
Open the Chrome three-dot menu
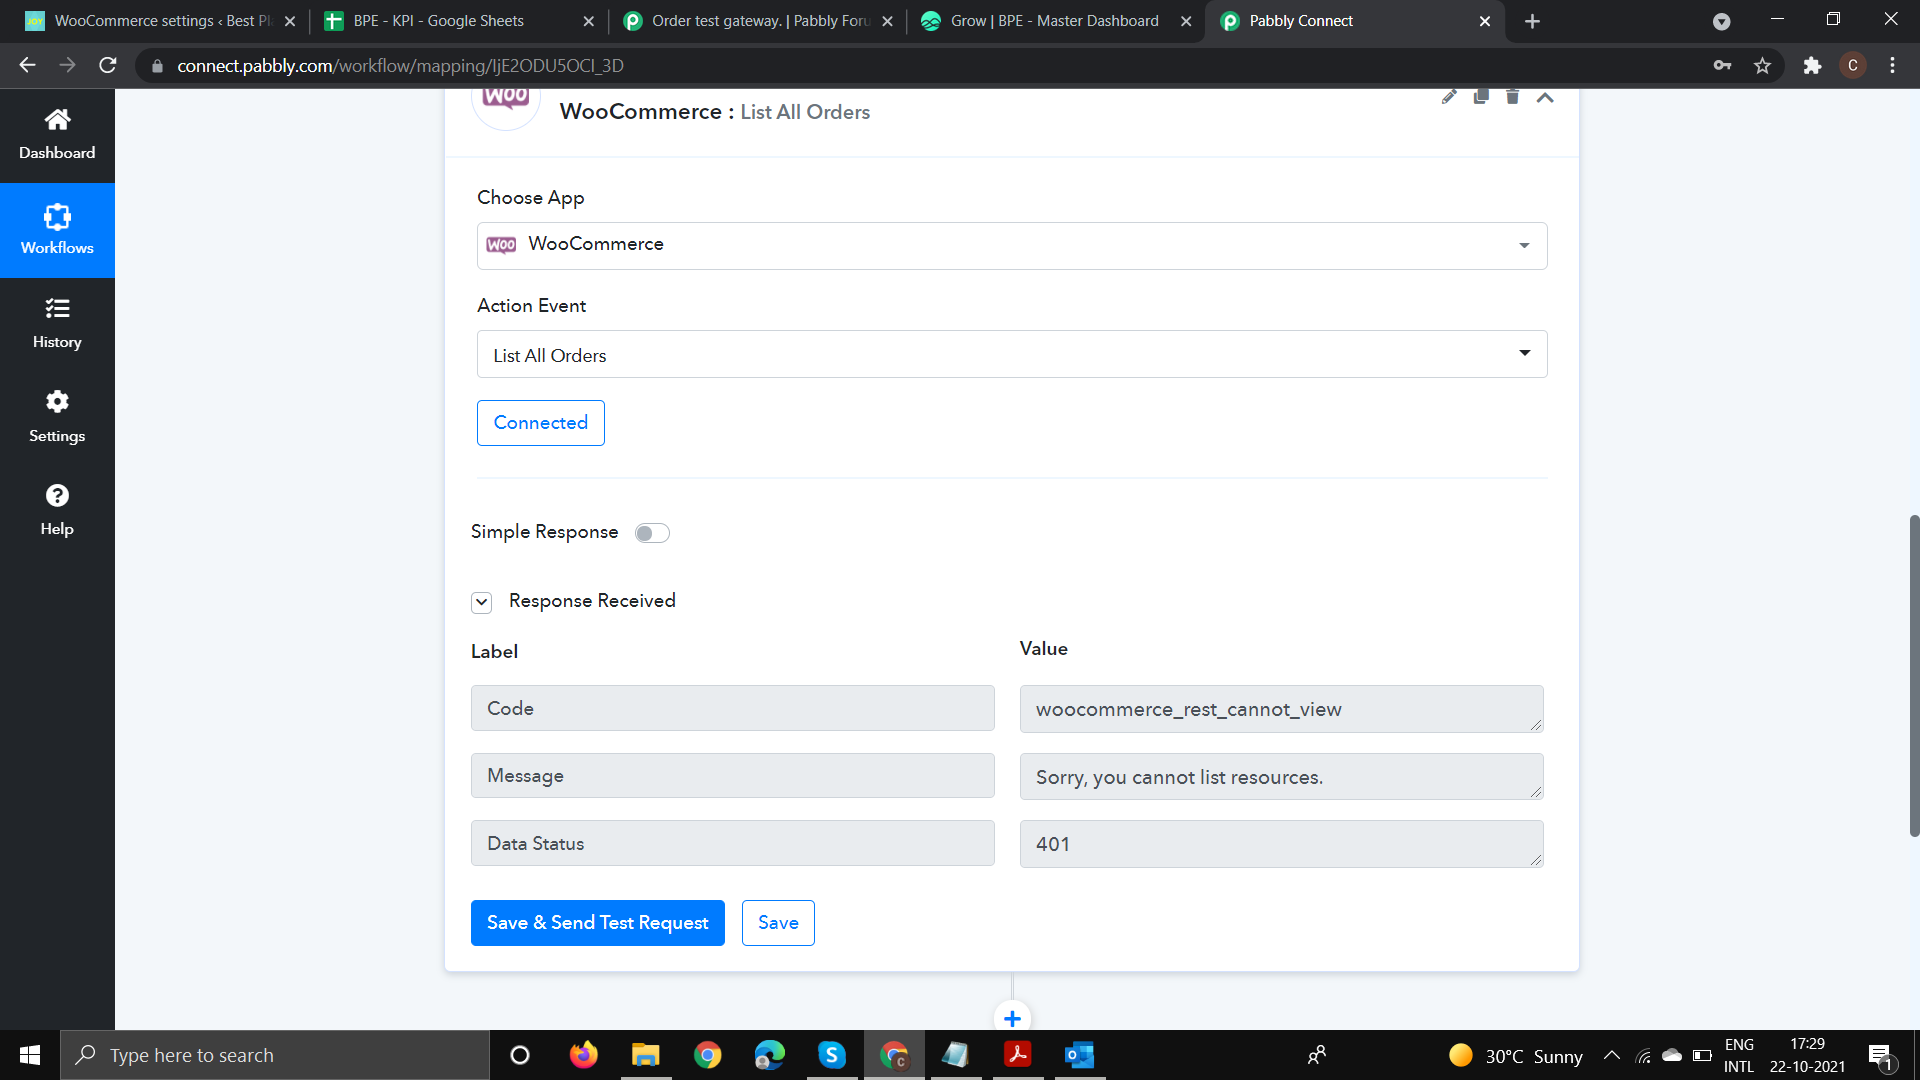(x=1892, y=66)
